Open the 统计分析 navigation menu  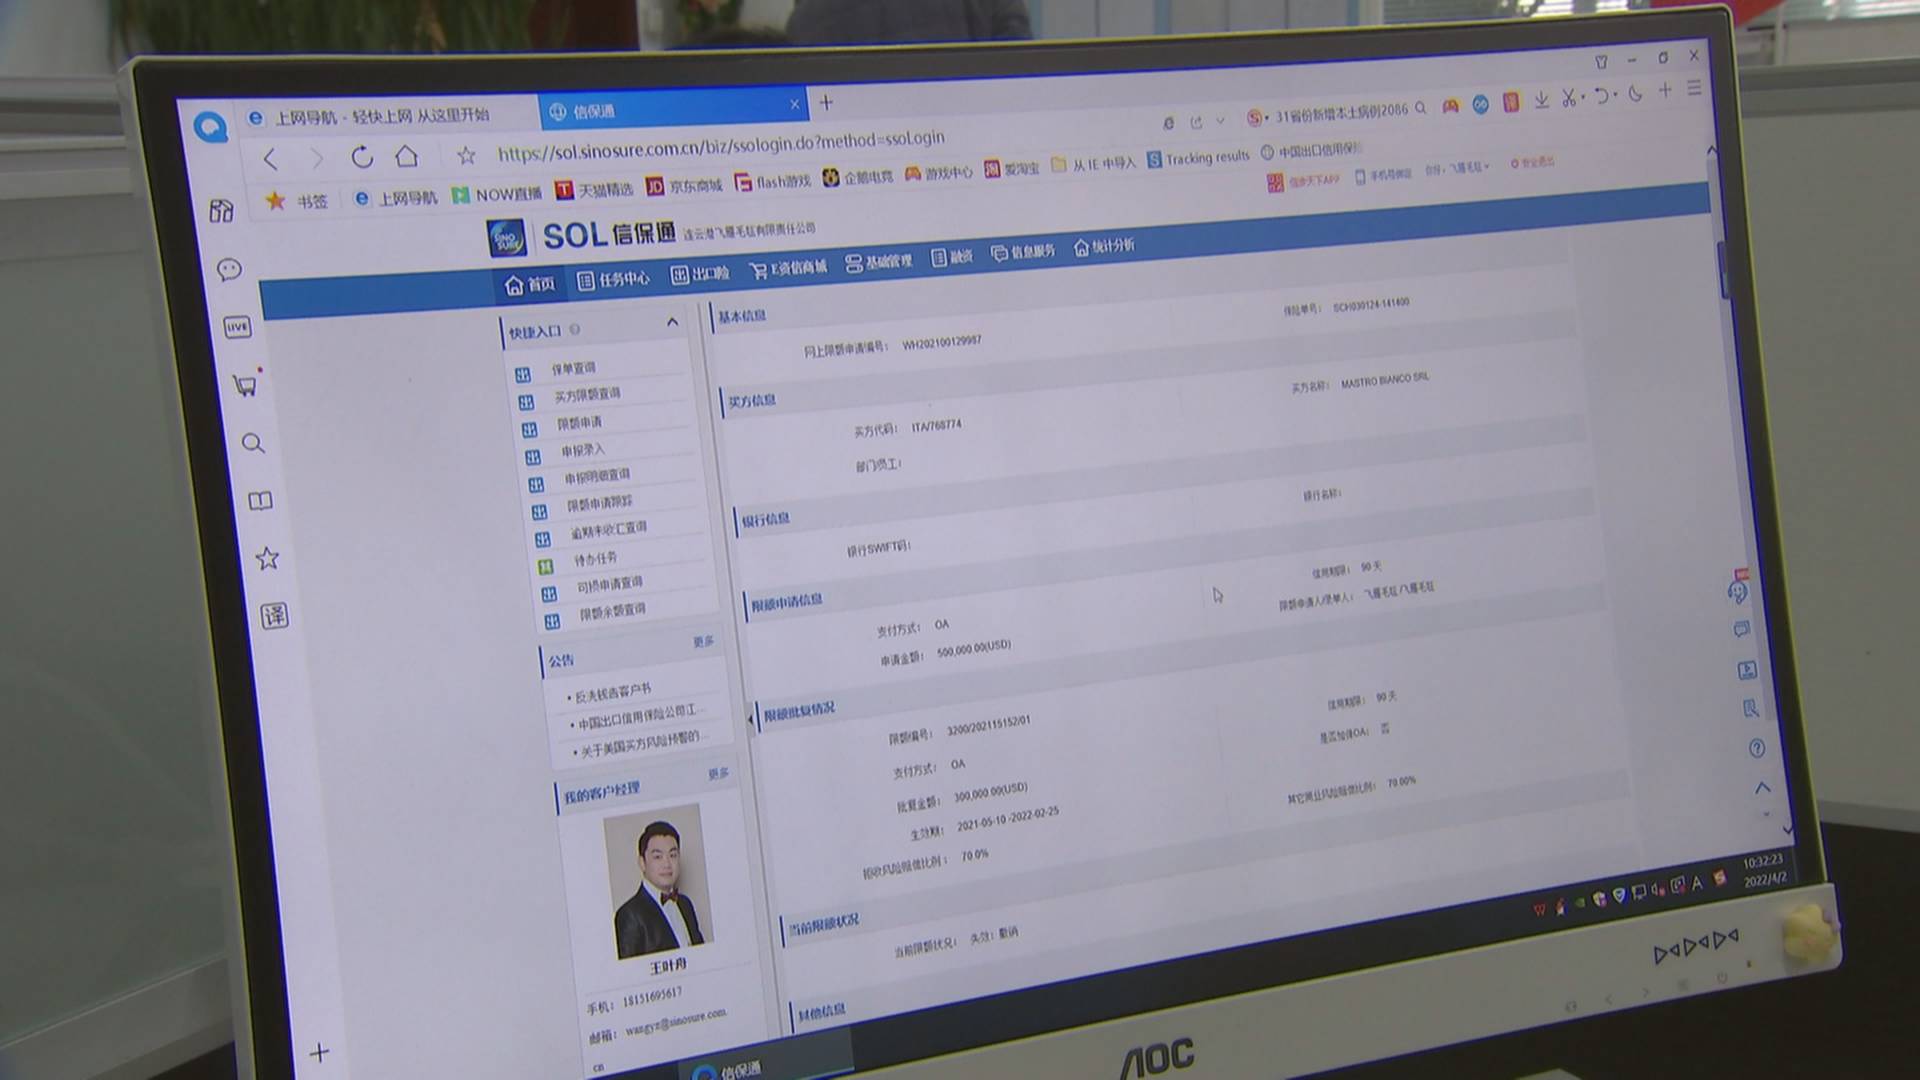point(1103,246)
